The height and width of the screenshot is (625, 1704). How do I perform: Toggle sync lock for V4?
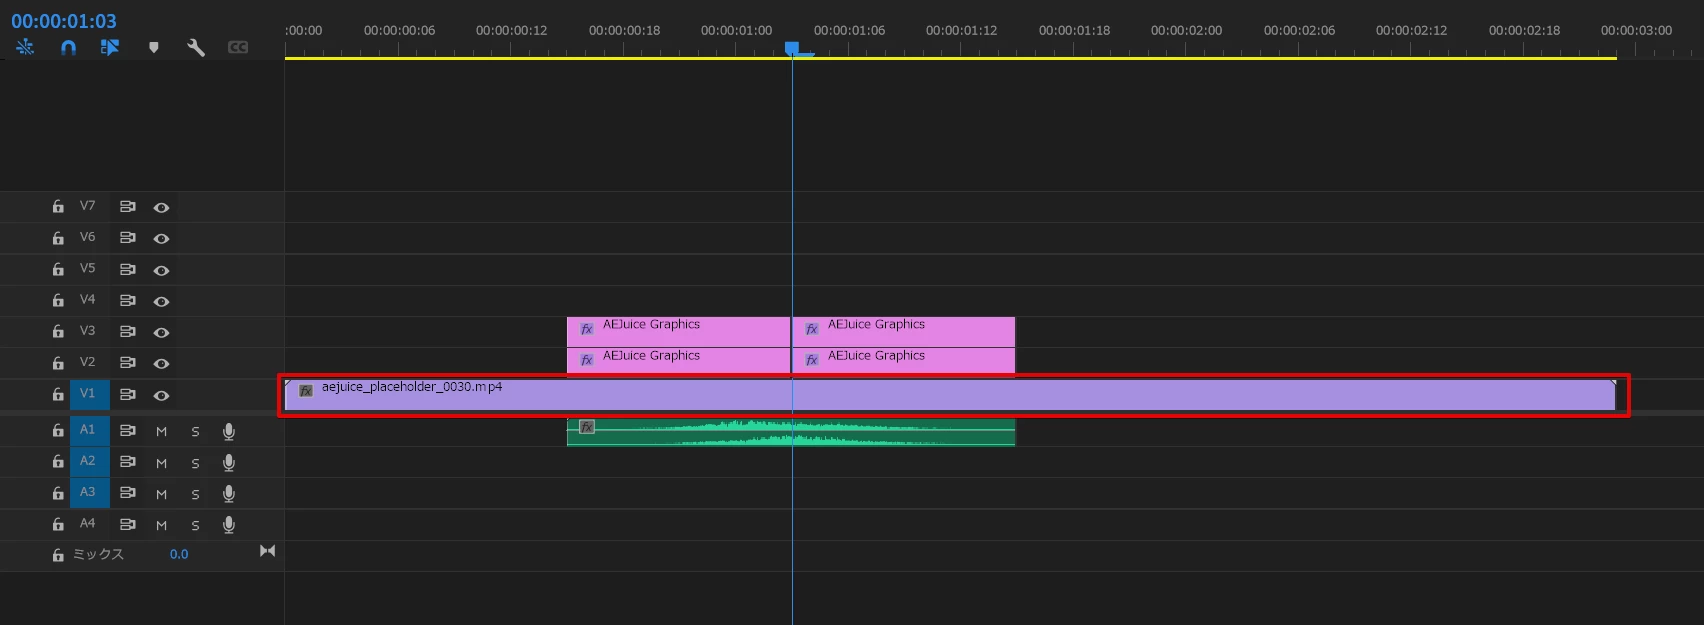(x=127, y=301)
